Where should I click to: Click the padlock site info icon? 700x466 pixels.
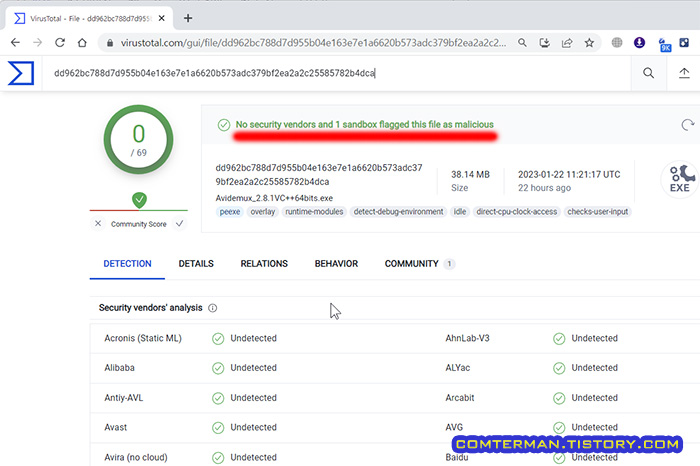tap(110, 43)
